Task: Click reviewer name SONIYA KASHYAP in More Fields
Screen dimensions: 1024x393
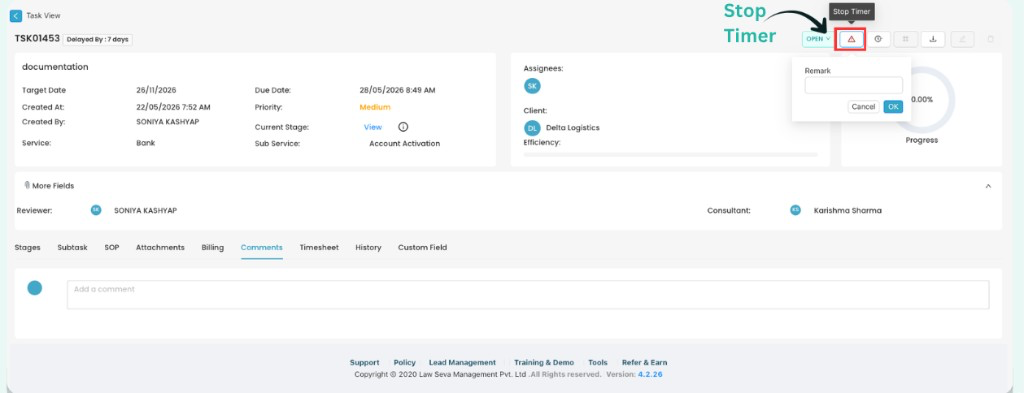Action: coord(146,211)
